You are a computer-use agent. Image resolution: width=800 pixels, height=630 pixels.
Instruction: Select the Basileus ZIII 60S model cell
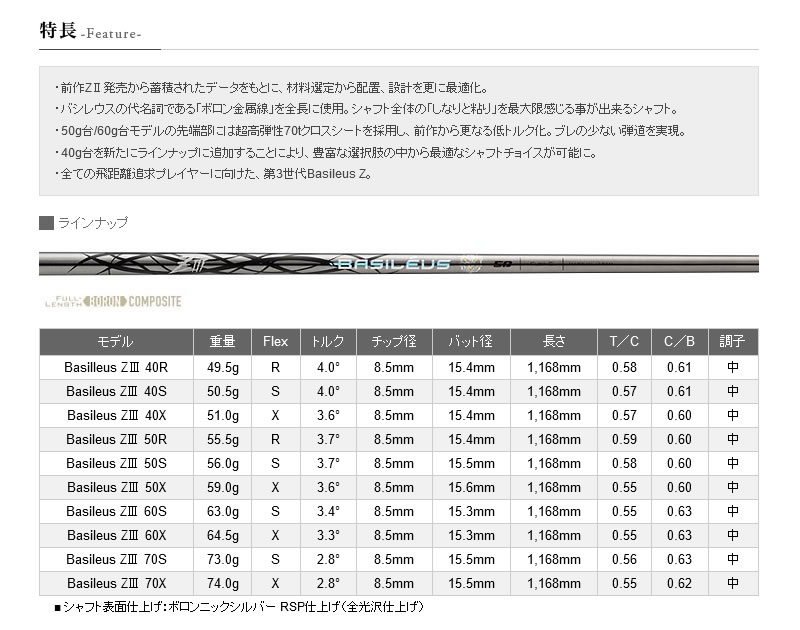click(116, 511)
